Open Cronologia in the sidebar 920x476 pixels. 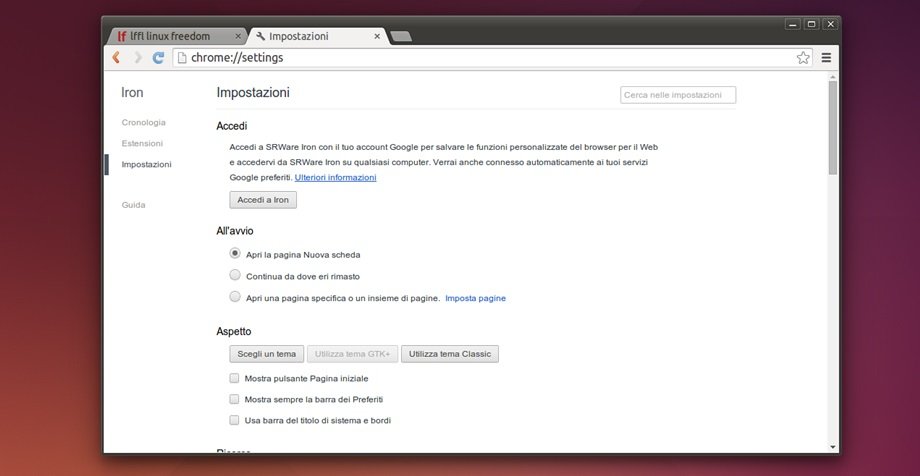click(143, 123)
